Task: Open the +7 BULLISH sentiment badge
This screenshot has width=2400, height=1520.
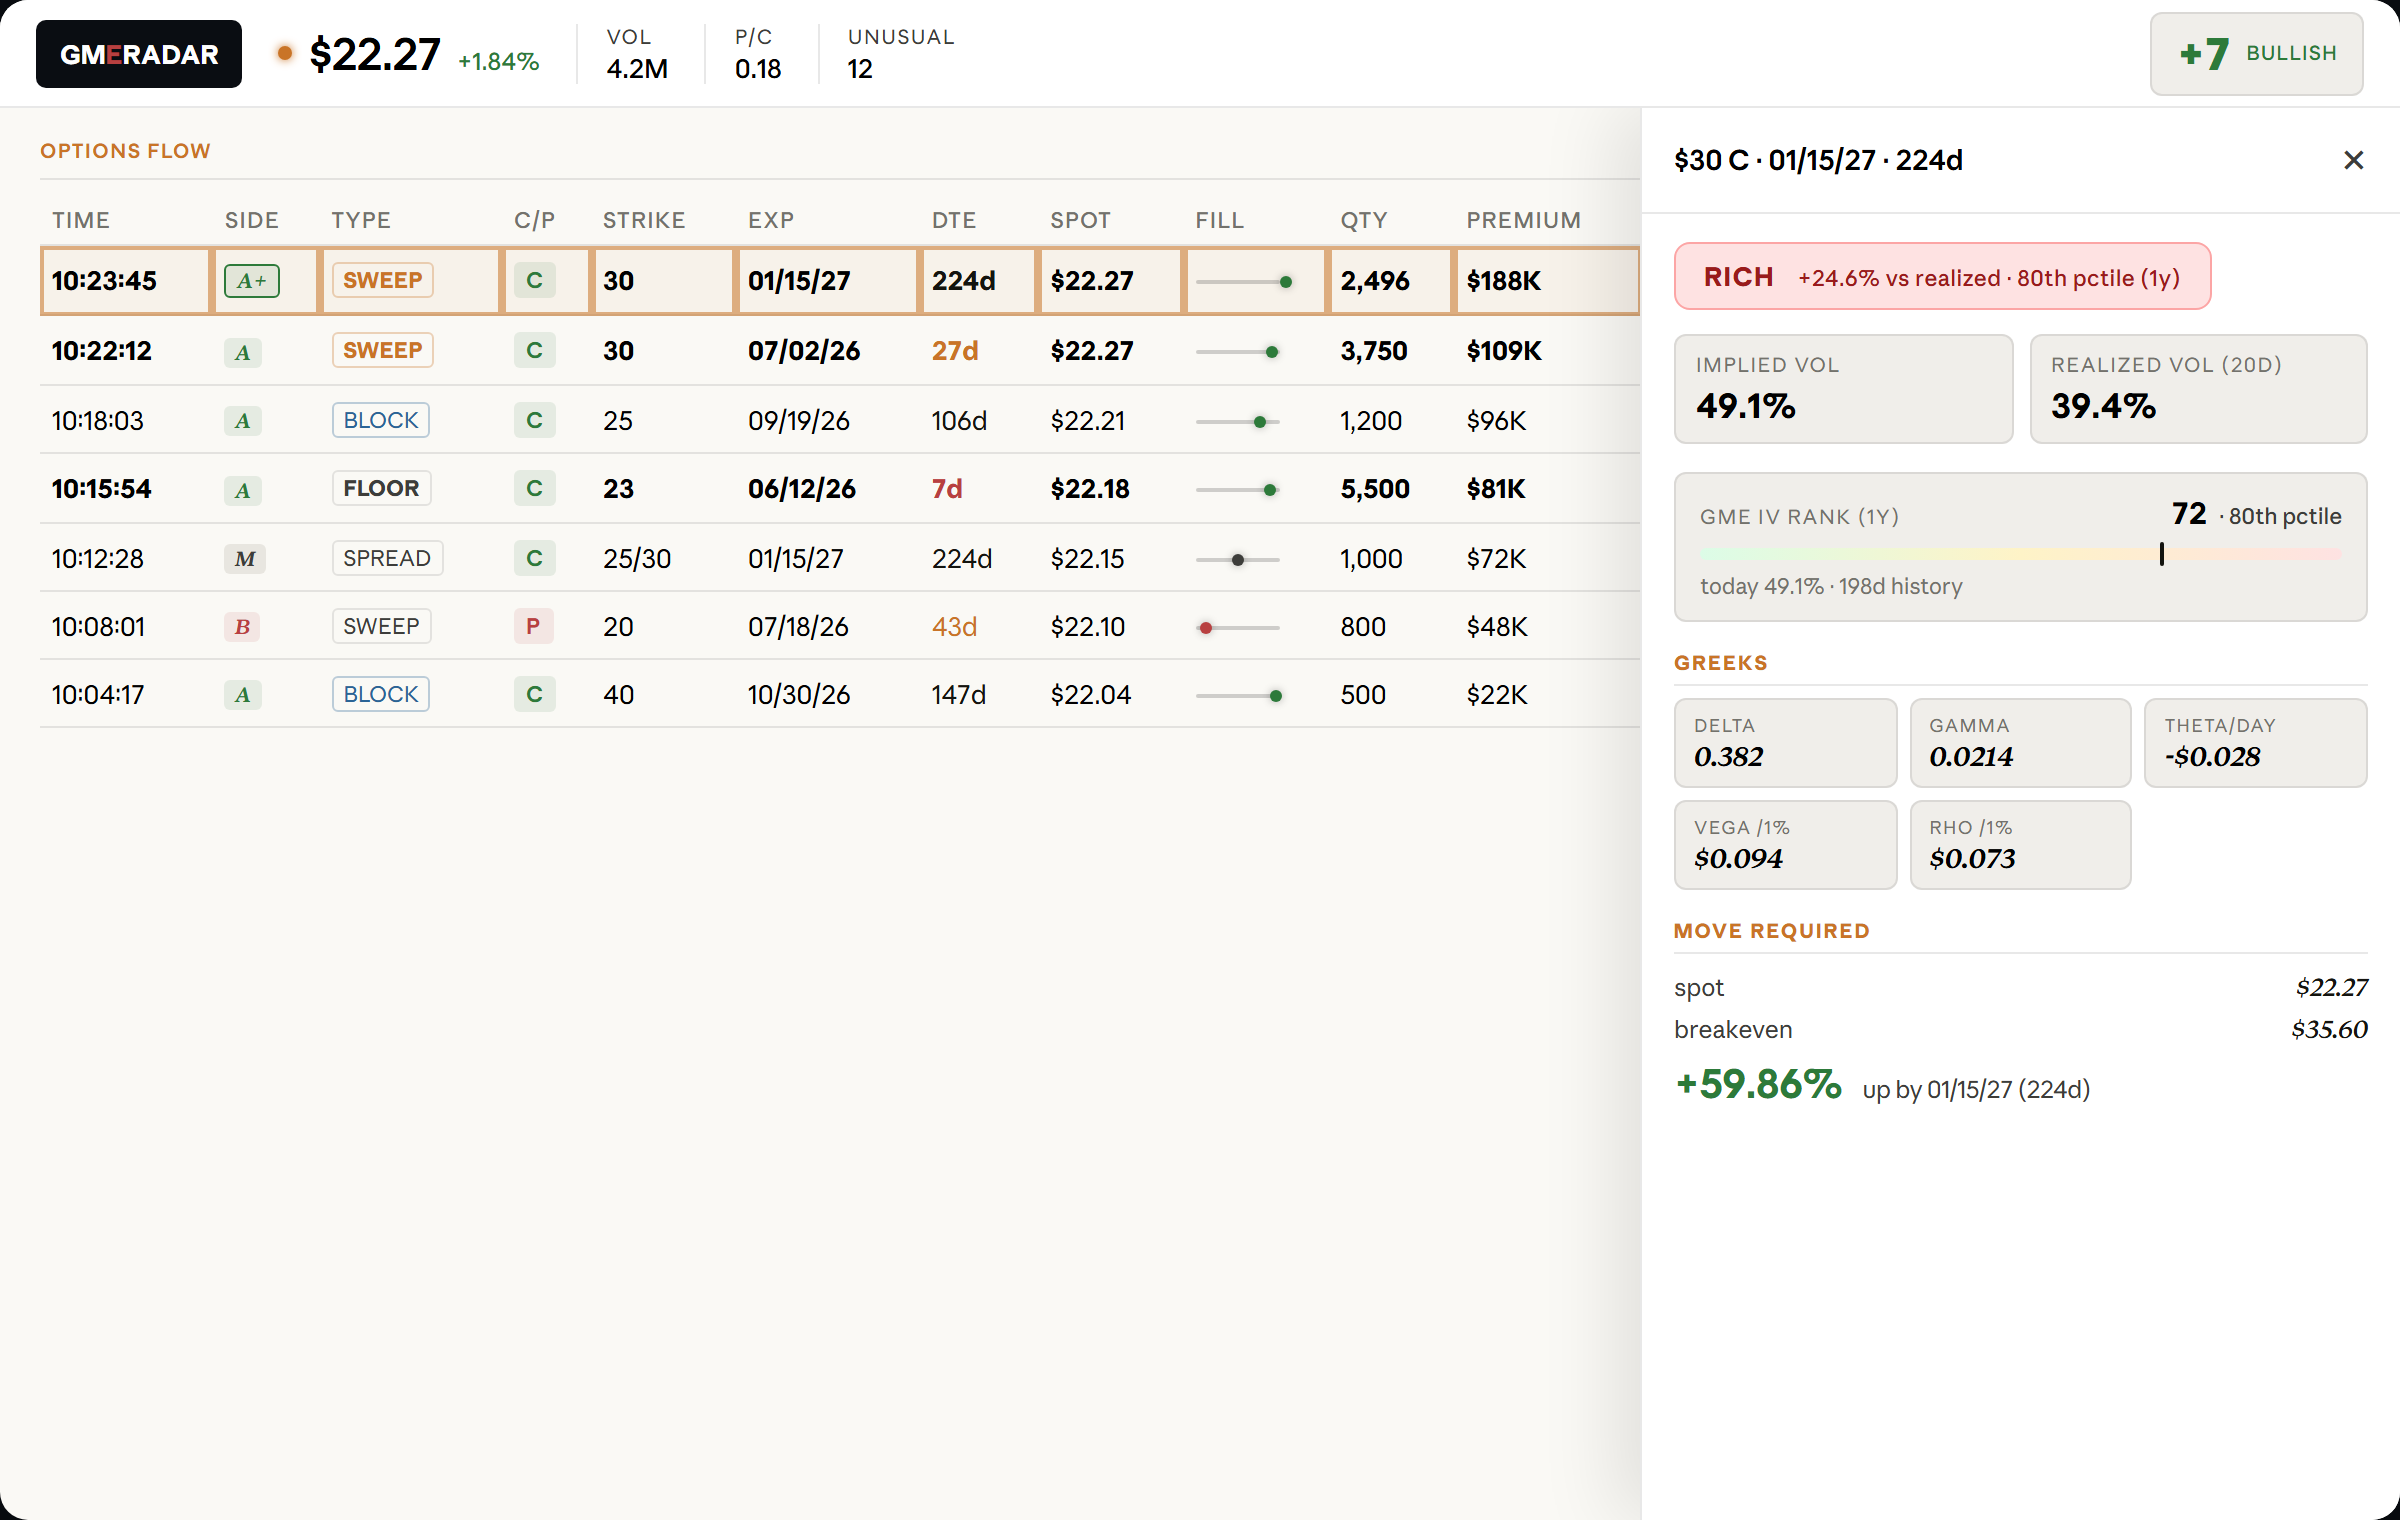Action: coord(2257,54)
